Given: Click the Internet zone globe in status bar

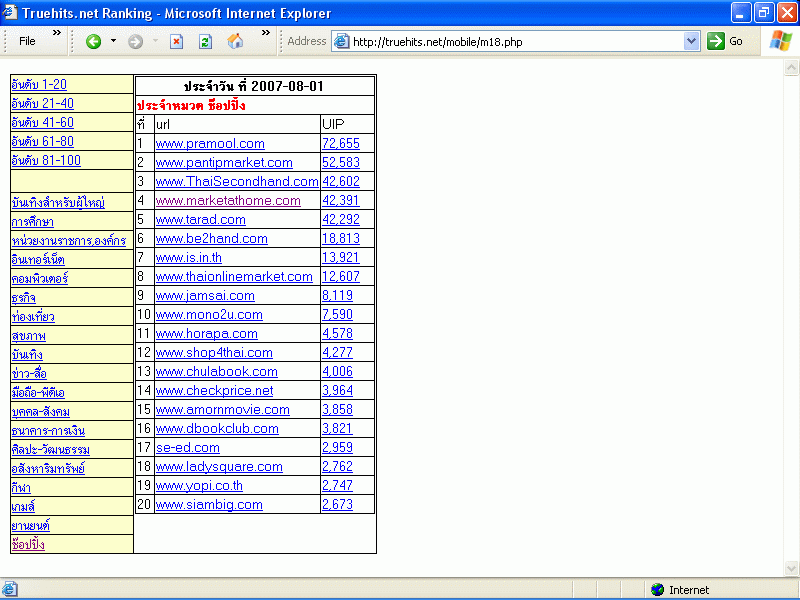Looking at the screenshot, I should [x=657, y=589].
